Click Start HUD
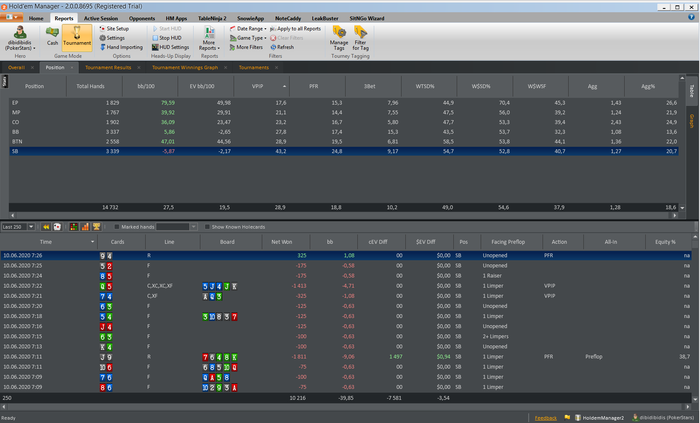Screen dimensions: 700x423 pyautogui.click(x=167, y=29)
